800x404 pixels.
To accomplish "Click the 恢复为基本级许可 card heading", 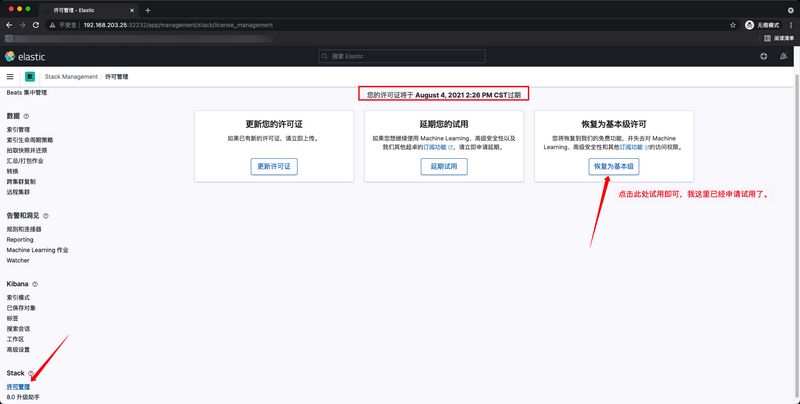I will [614, 124].
